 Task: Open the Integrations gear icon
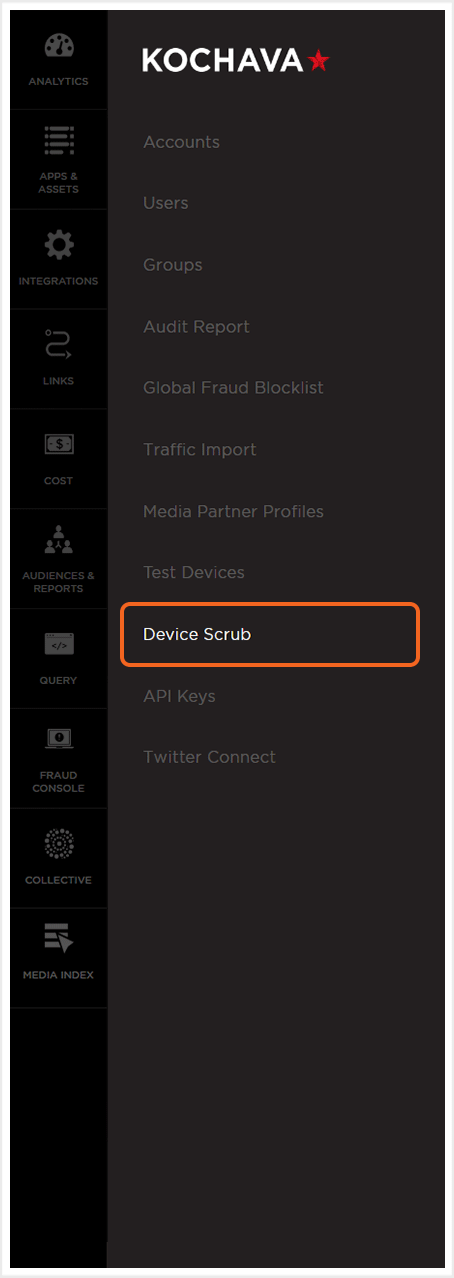(58, 245)
